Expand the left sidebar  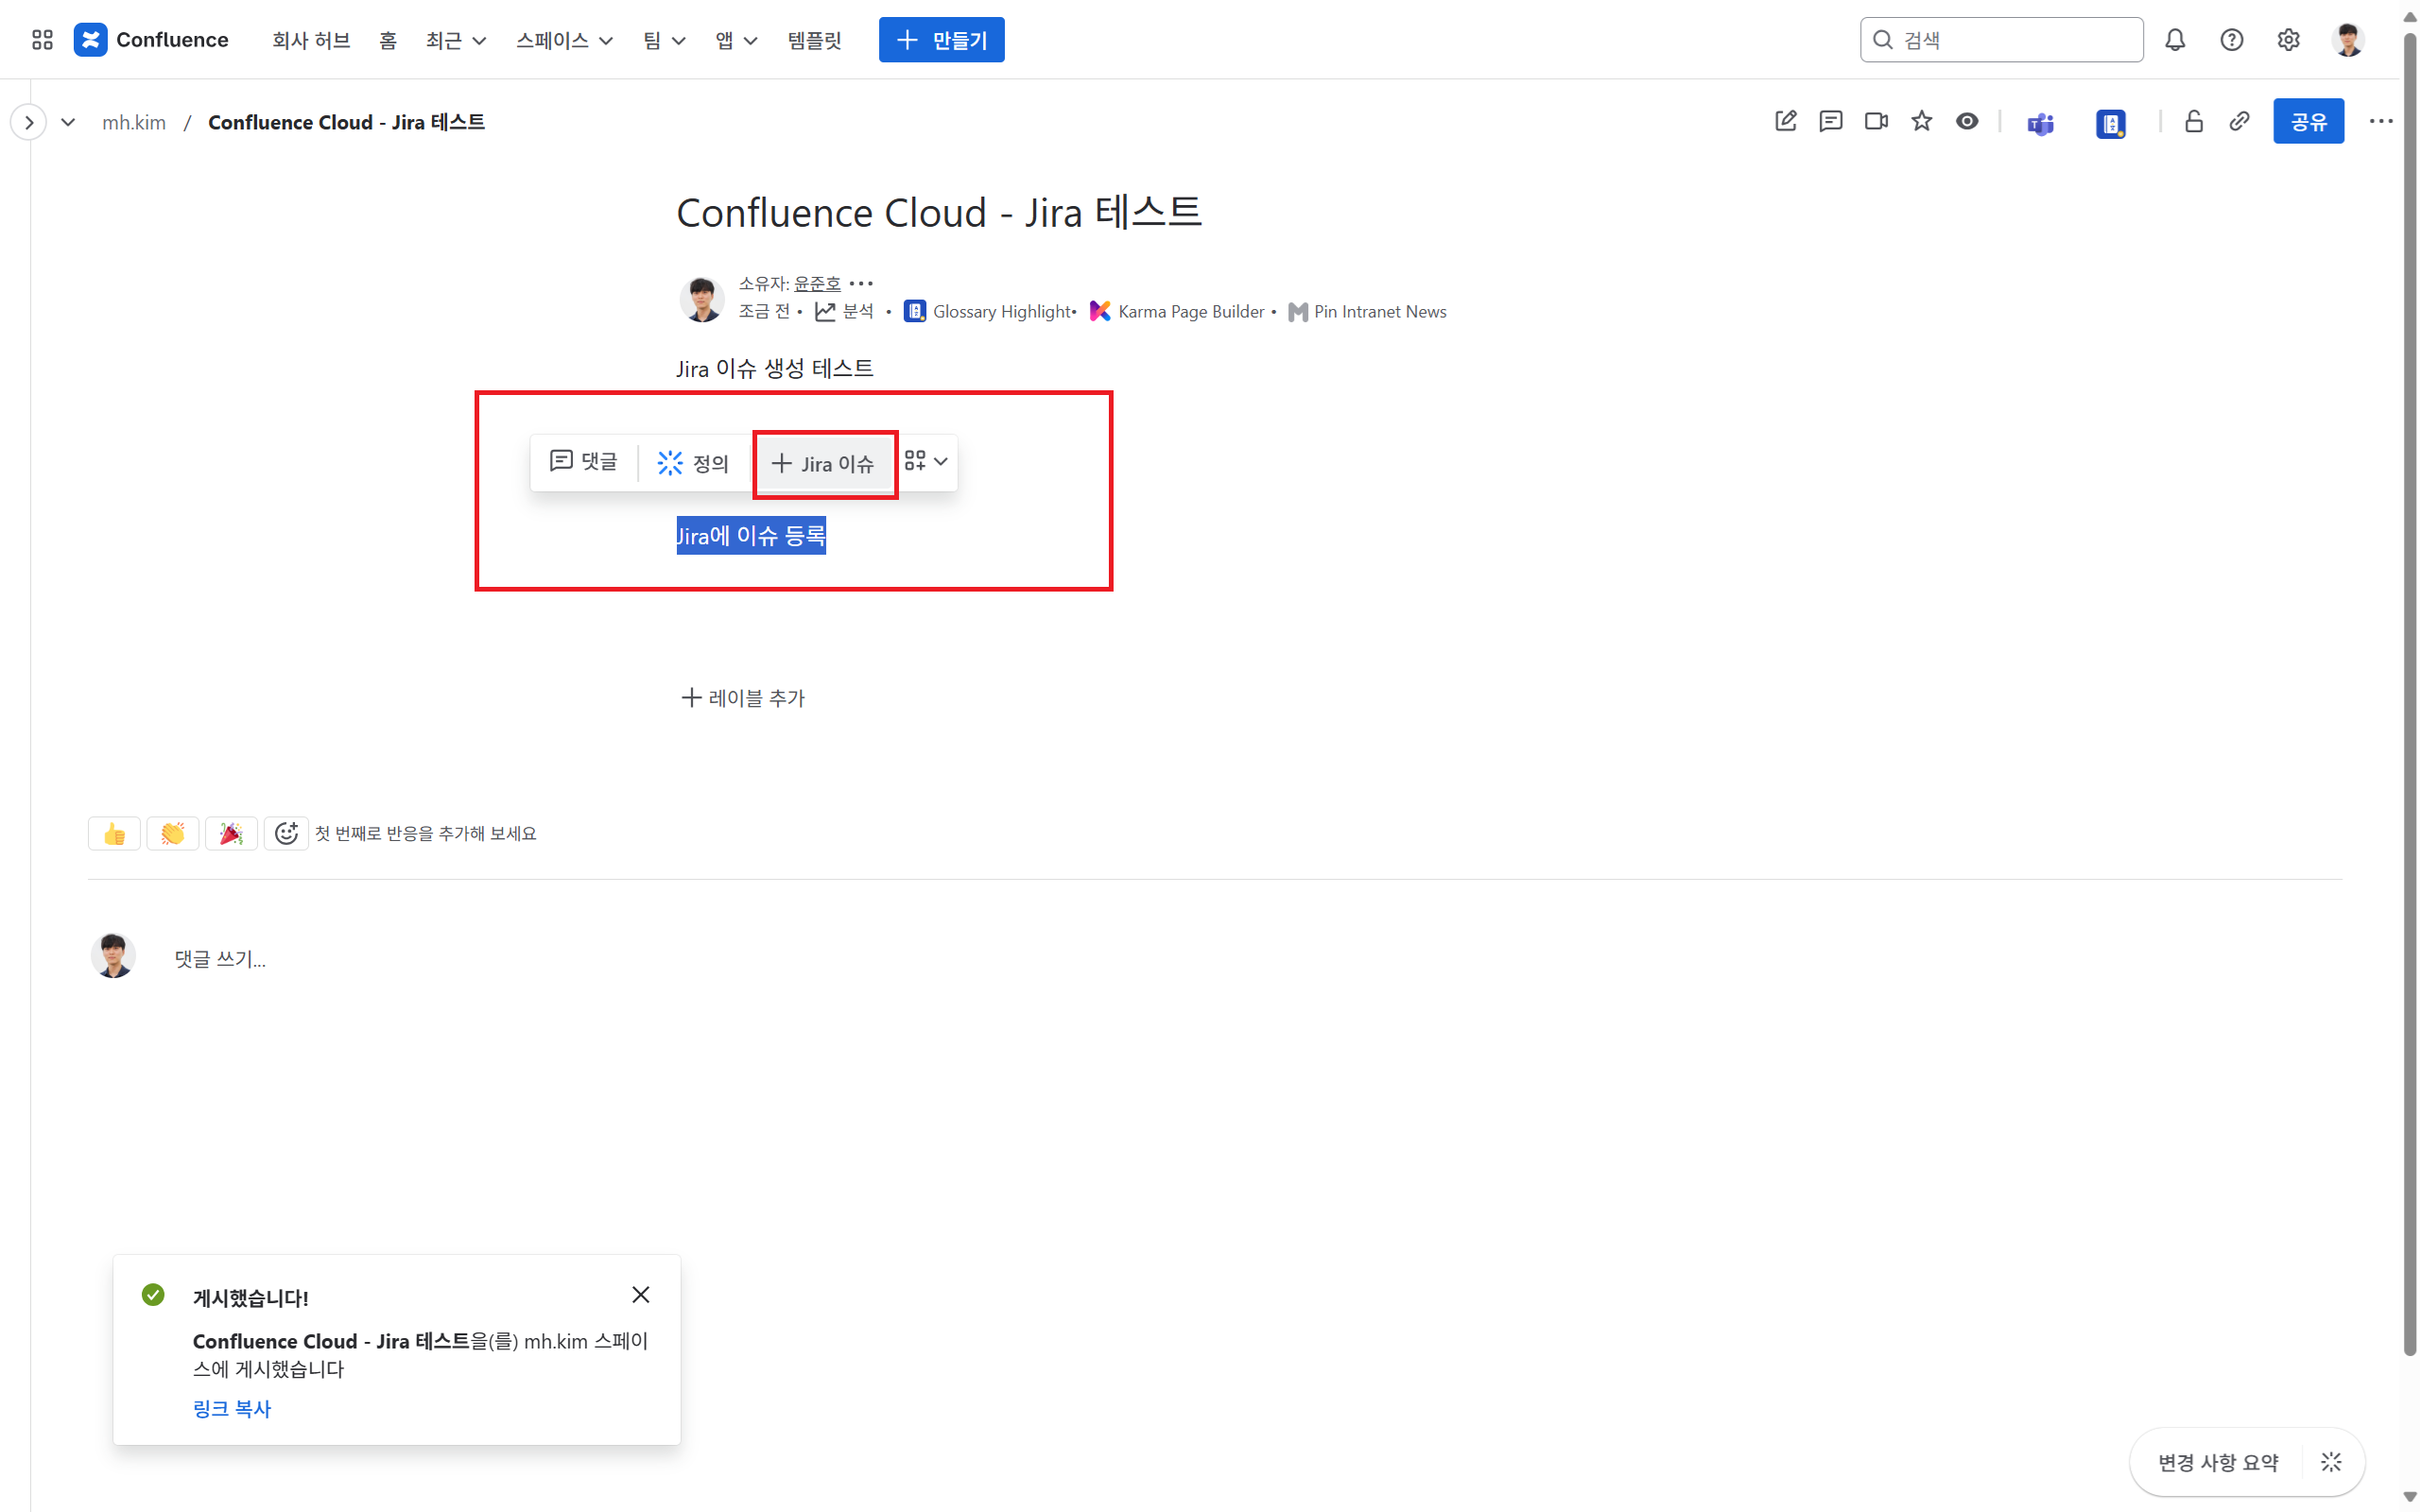pos(29,122)
